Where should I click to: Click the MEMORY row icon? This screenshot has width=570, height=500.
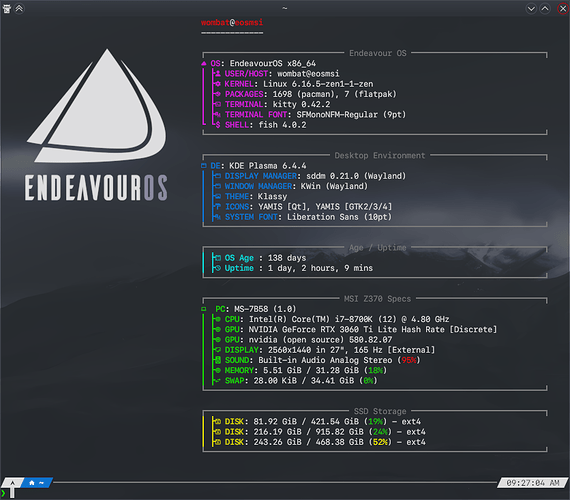pos(218,370)
